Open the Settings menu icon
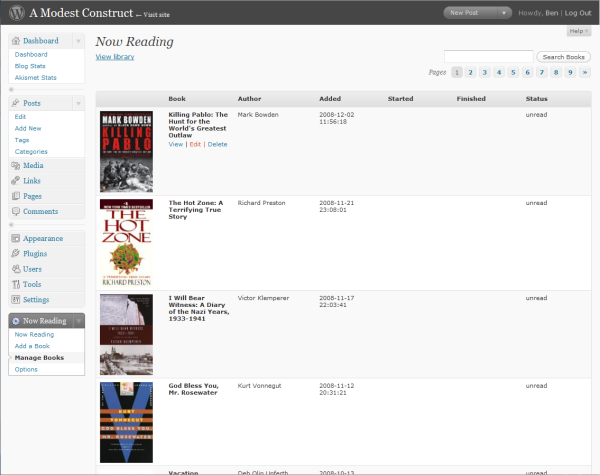Viewport: 600px width, 475px height. [16, 300]
